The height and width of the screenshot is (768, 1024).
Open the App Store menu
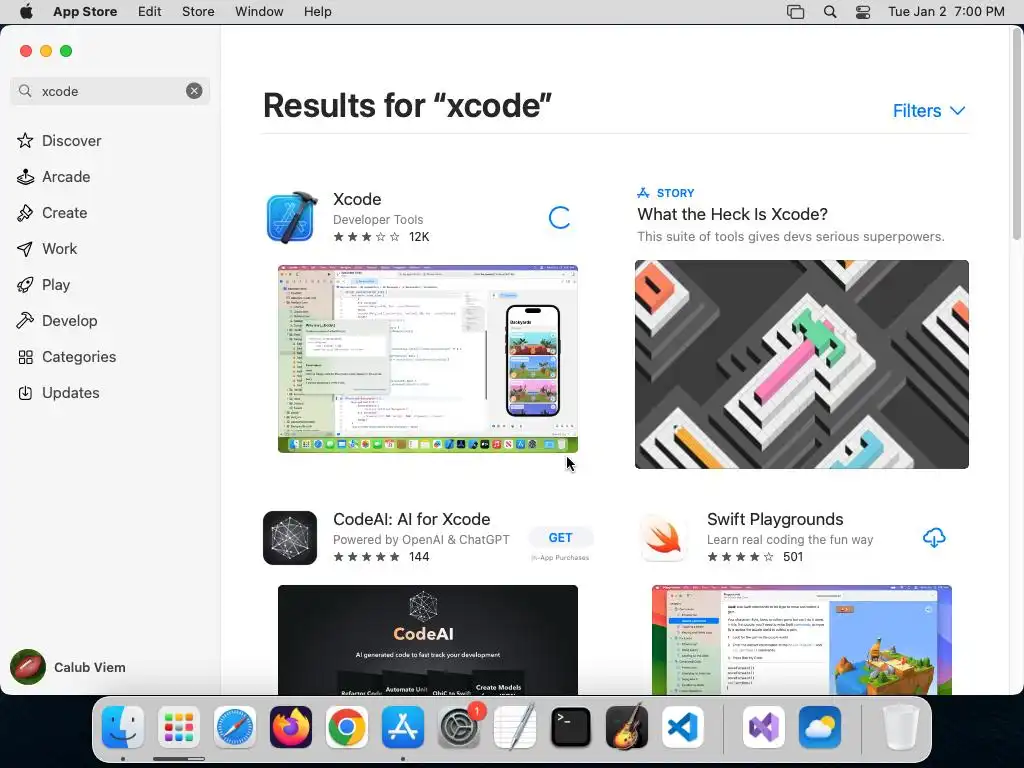[85, 12]
